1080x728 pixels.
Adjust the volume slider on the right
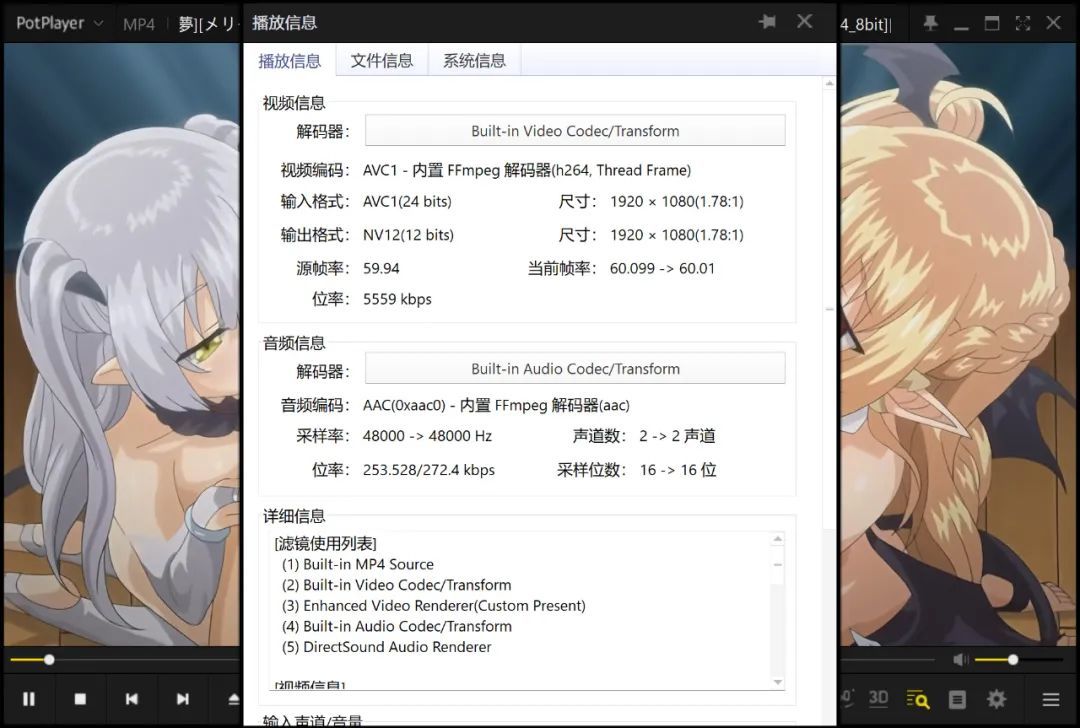[x=1013, y=659]
